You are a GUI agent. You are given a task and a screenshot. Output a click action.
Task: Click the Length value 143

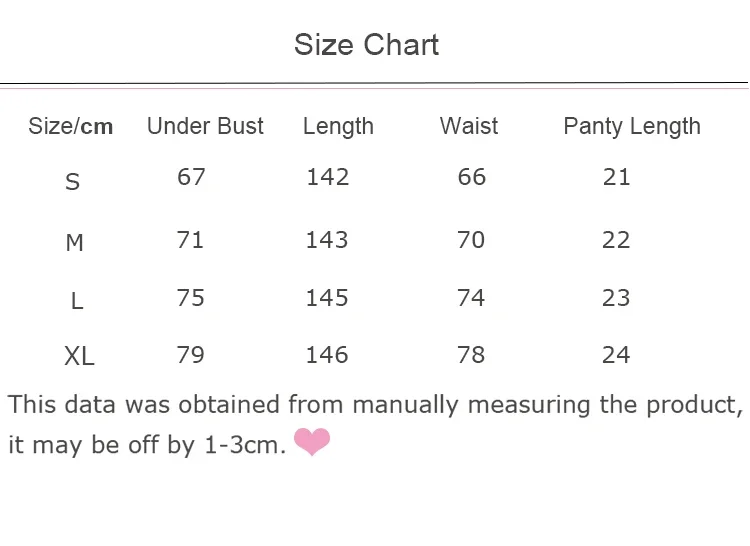(327, 240)
